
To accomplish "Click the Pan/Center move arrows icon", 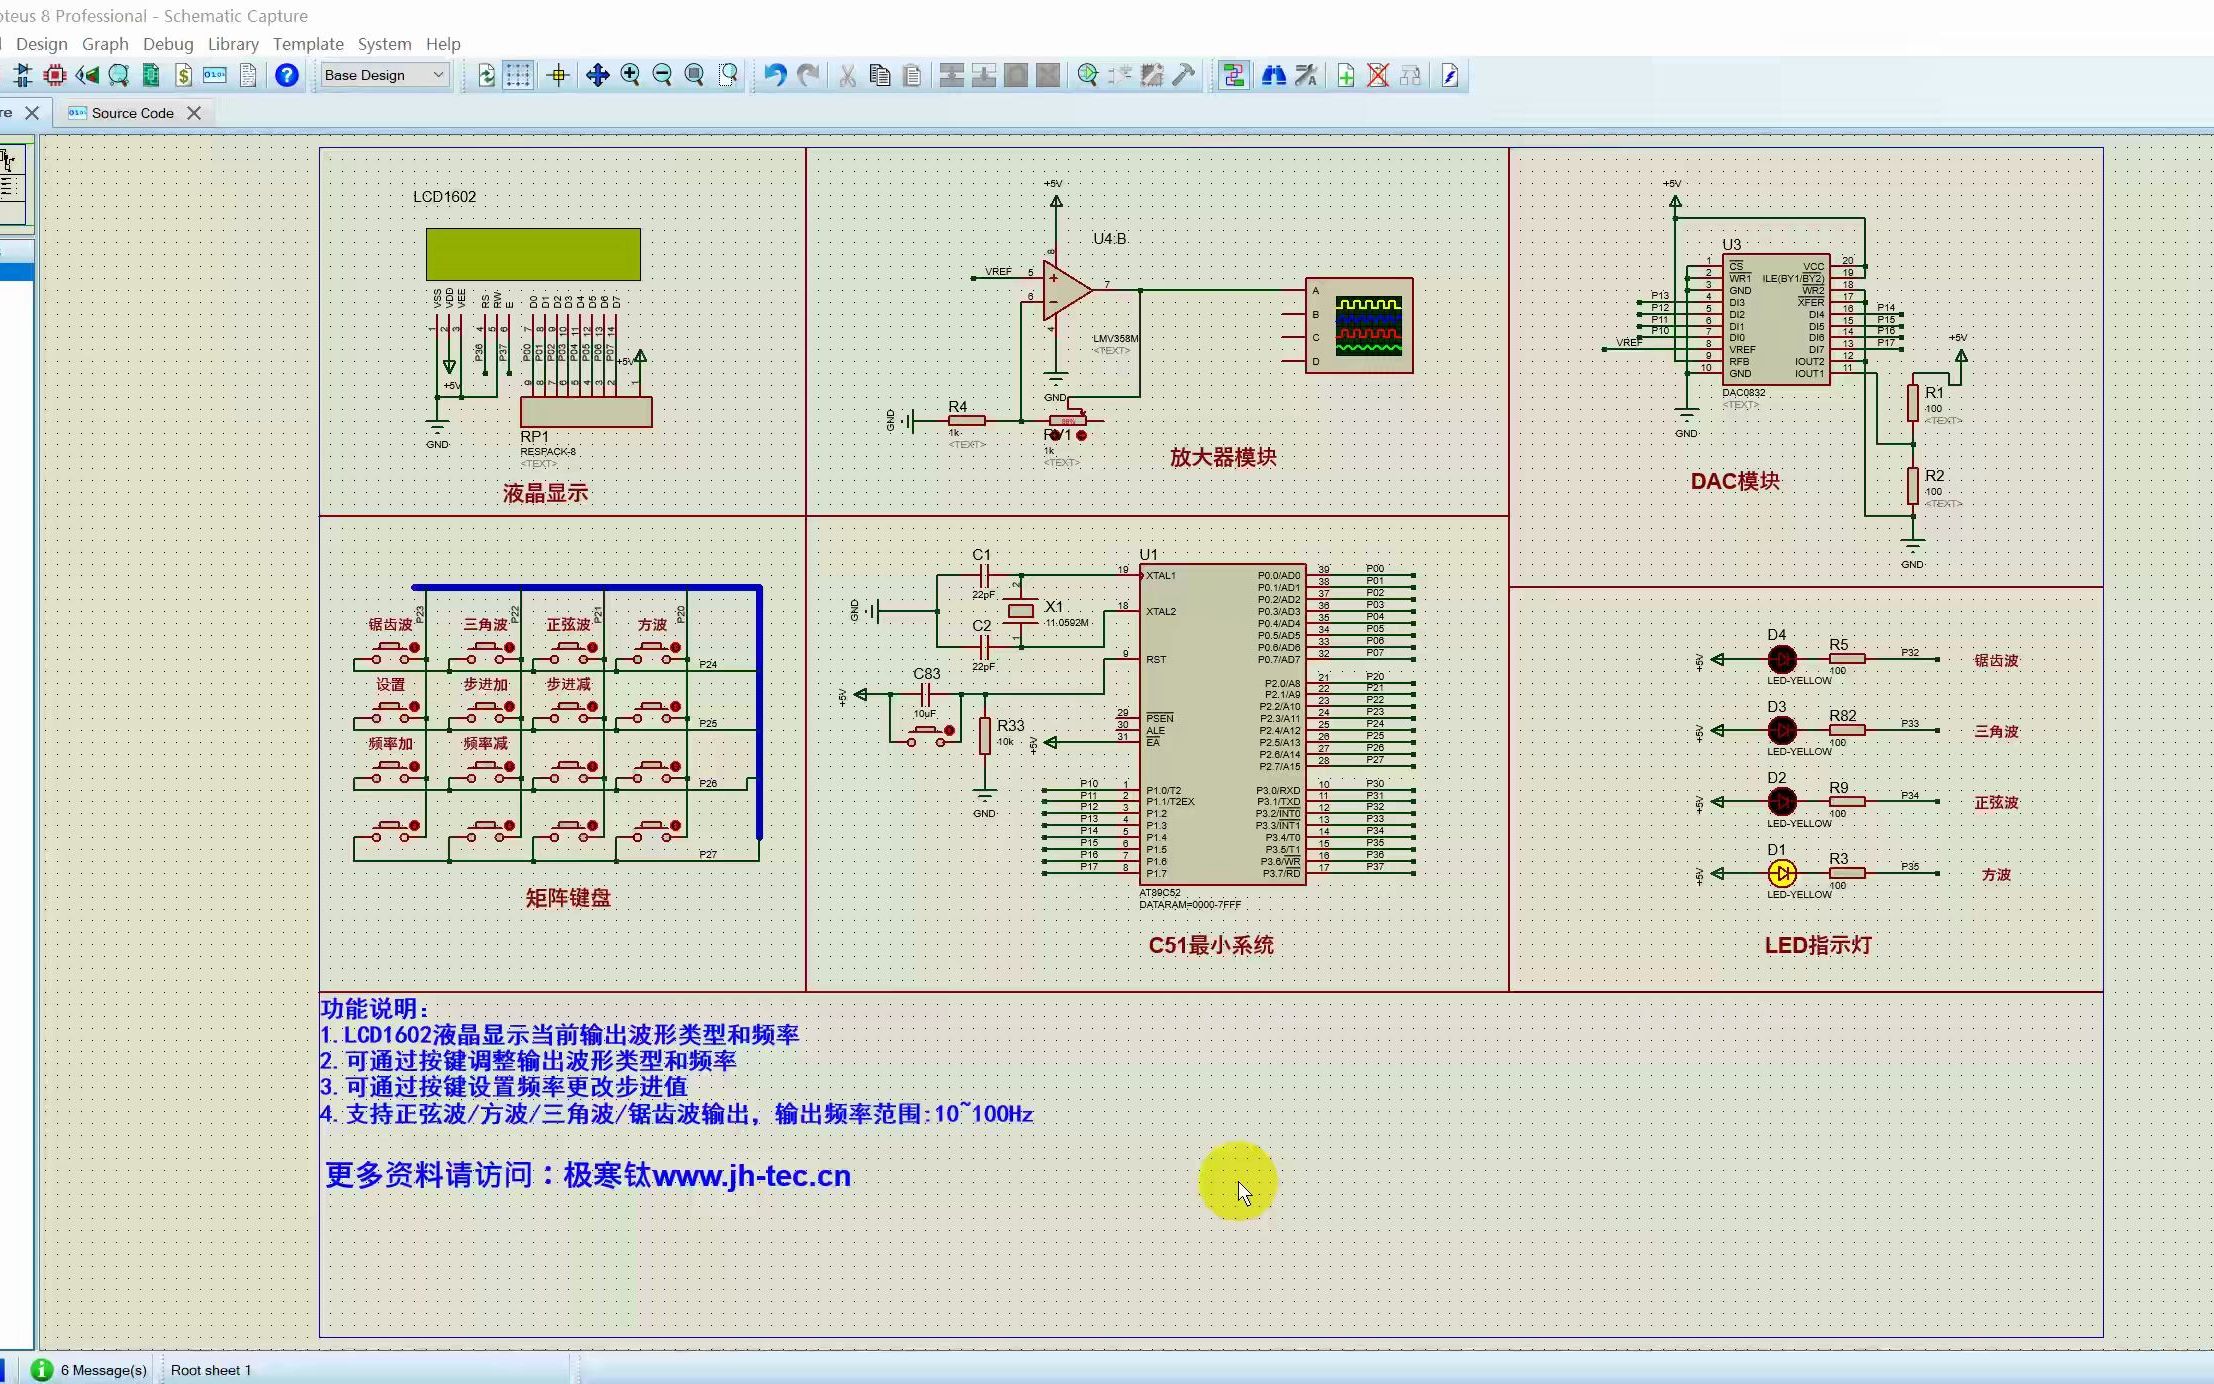I will (597, 75).
